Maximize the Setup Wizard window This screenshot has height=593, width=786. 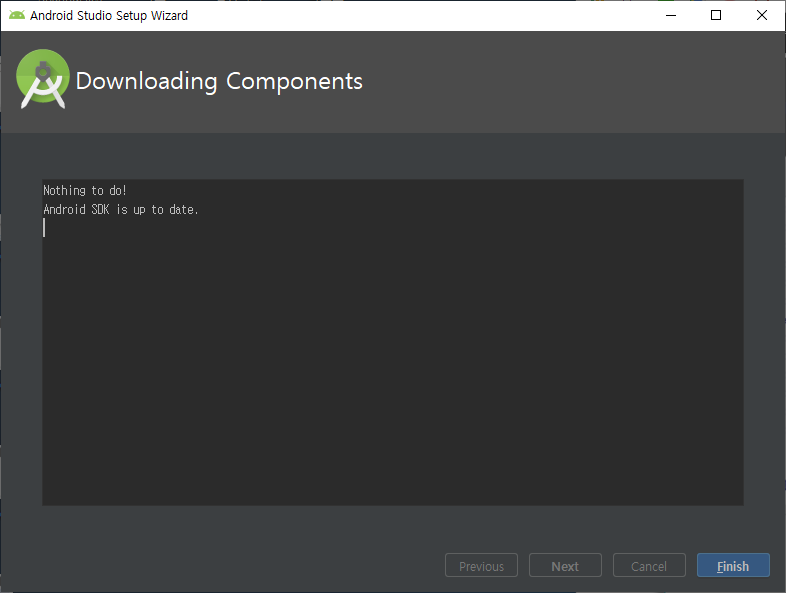pos(716,16)
